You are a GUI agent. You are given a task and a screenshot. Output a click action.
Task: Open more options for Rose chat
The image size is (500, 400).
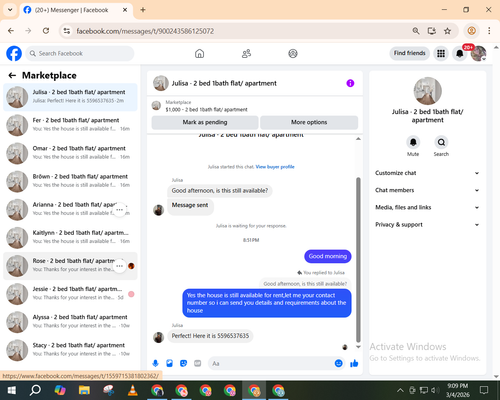120,266
